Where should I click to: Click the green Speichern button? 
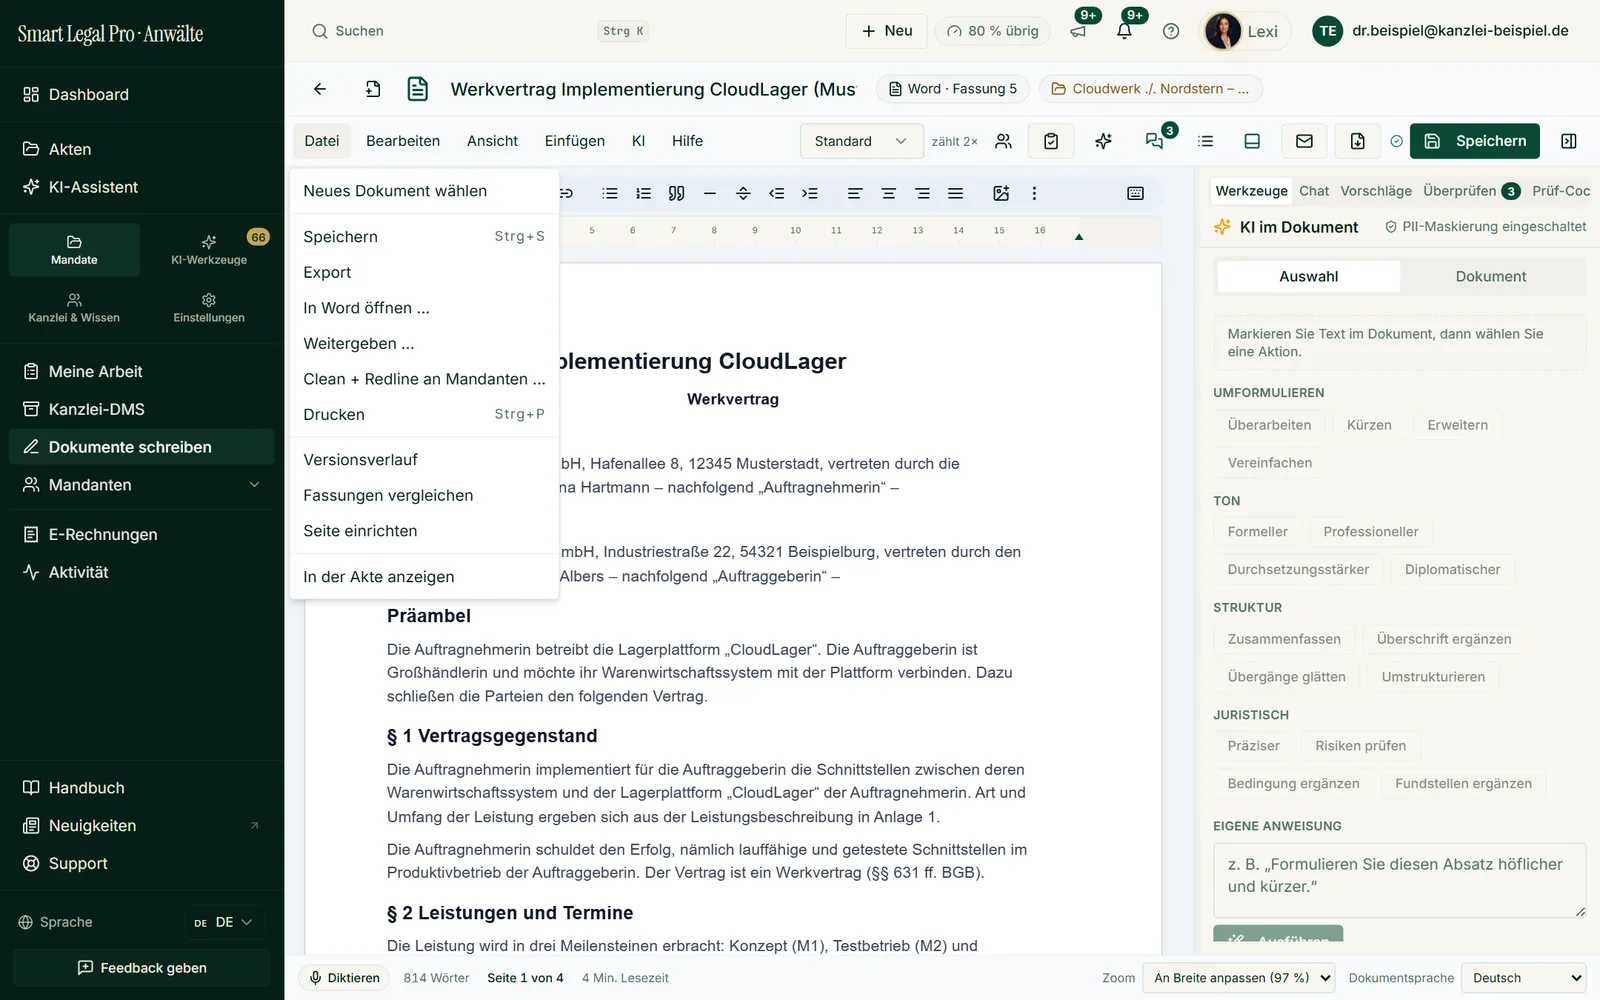1475,141
